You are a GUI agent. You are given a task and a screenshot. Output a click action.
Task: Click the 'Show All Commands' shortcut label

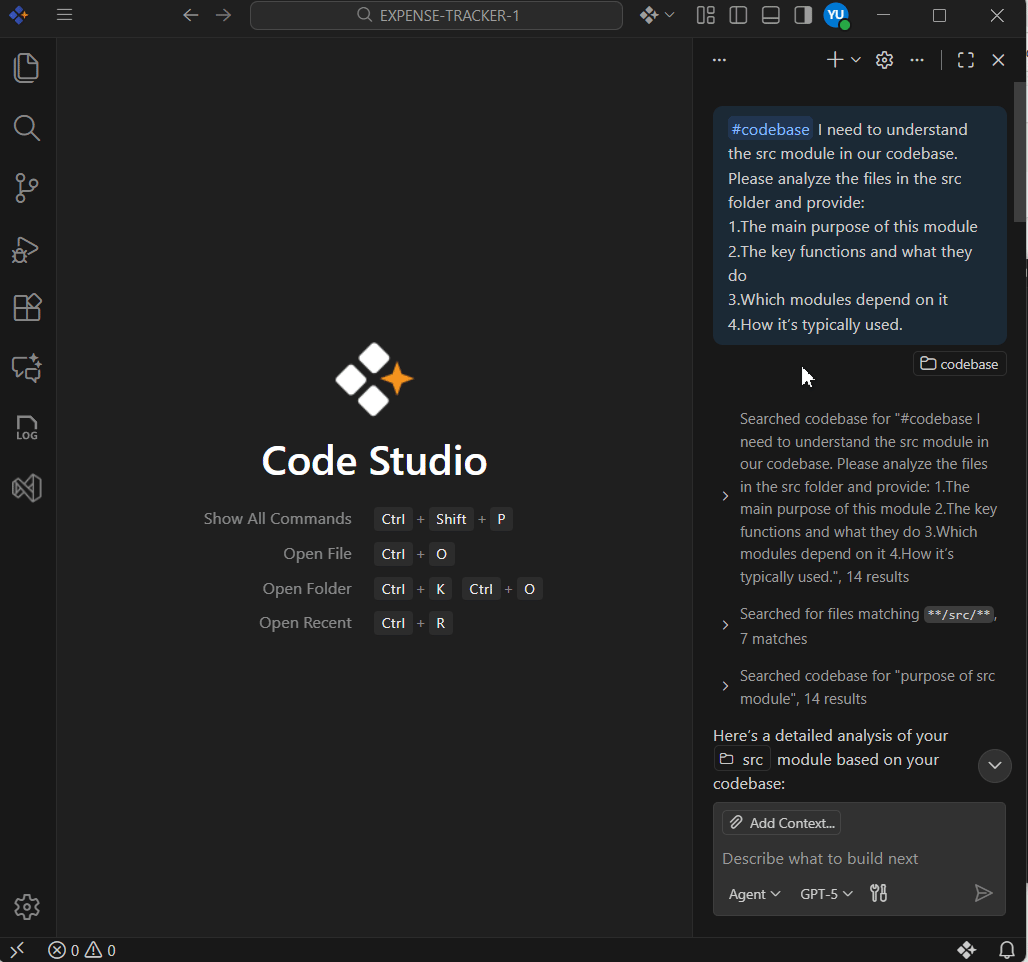[x=277, y=519]
